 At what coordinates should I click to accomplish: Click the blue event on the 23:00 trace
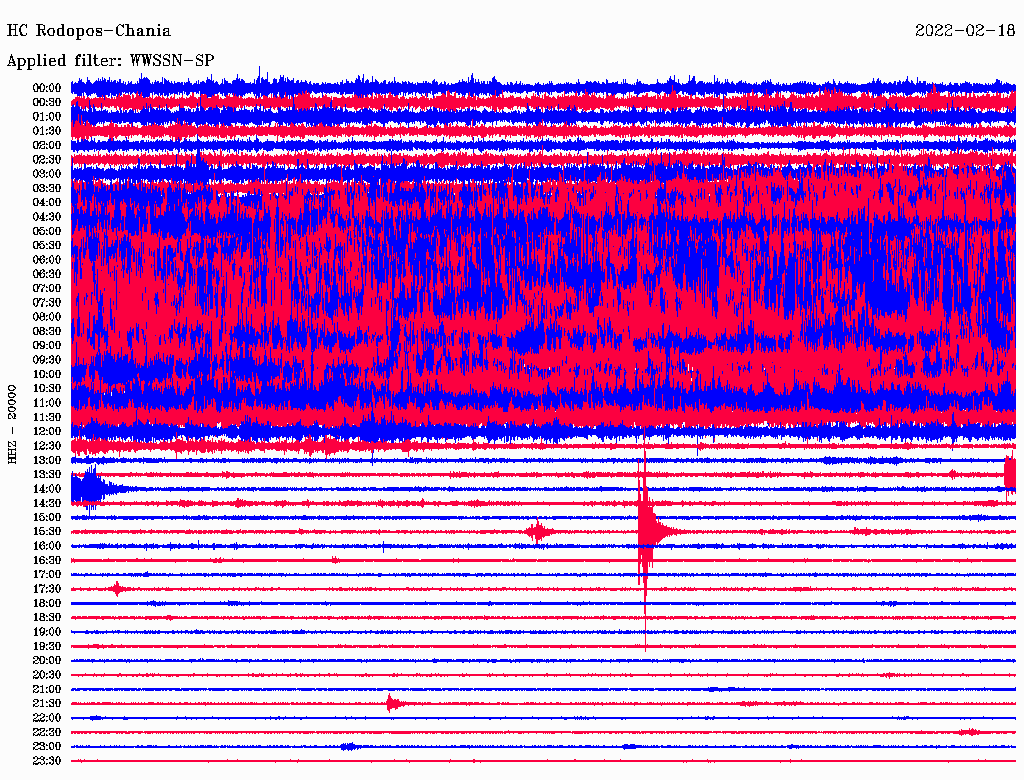point(348,746)
